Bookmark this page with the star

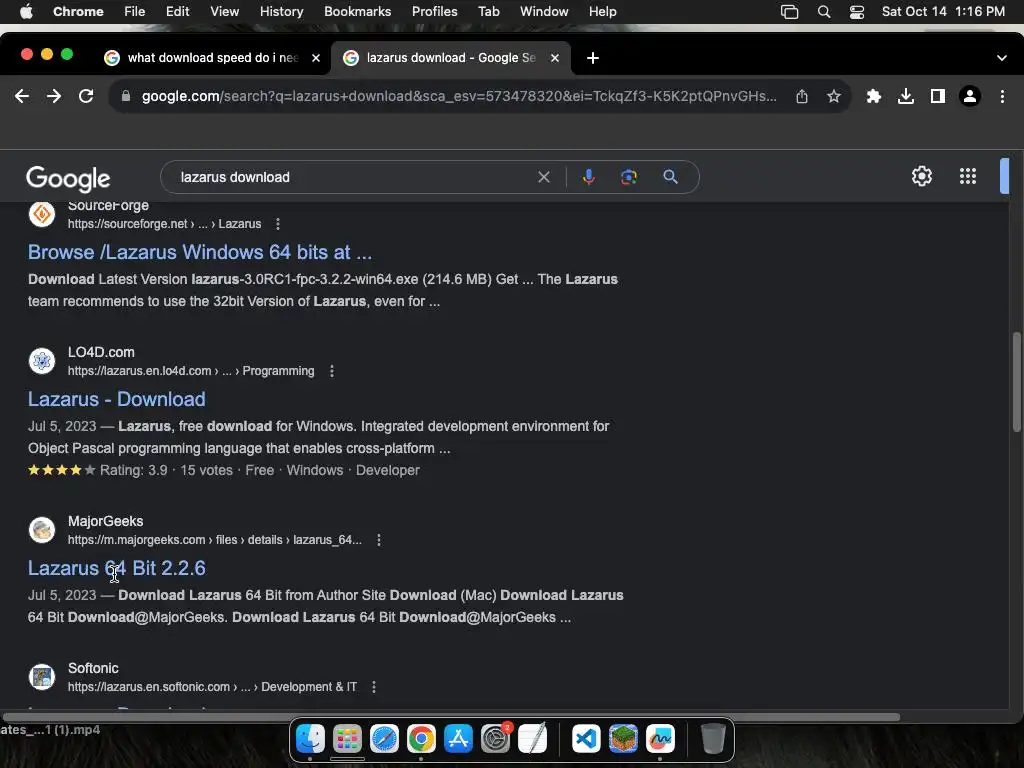[x=834, y=96]
